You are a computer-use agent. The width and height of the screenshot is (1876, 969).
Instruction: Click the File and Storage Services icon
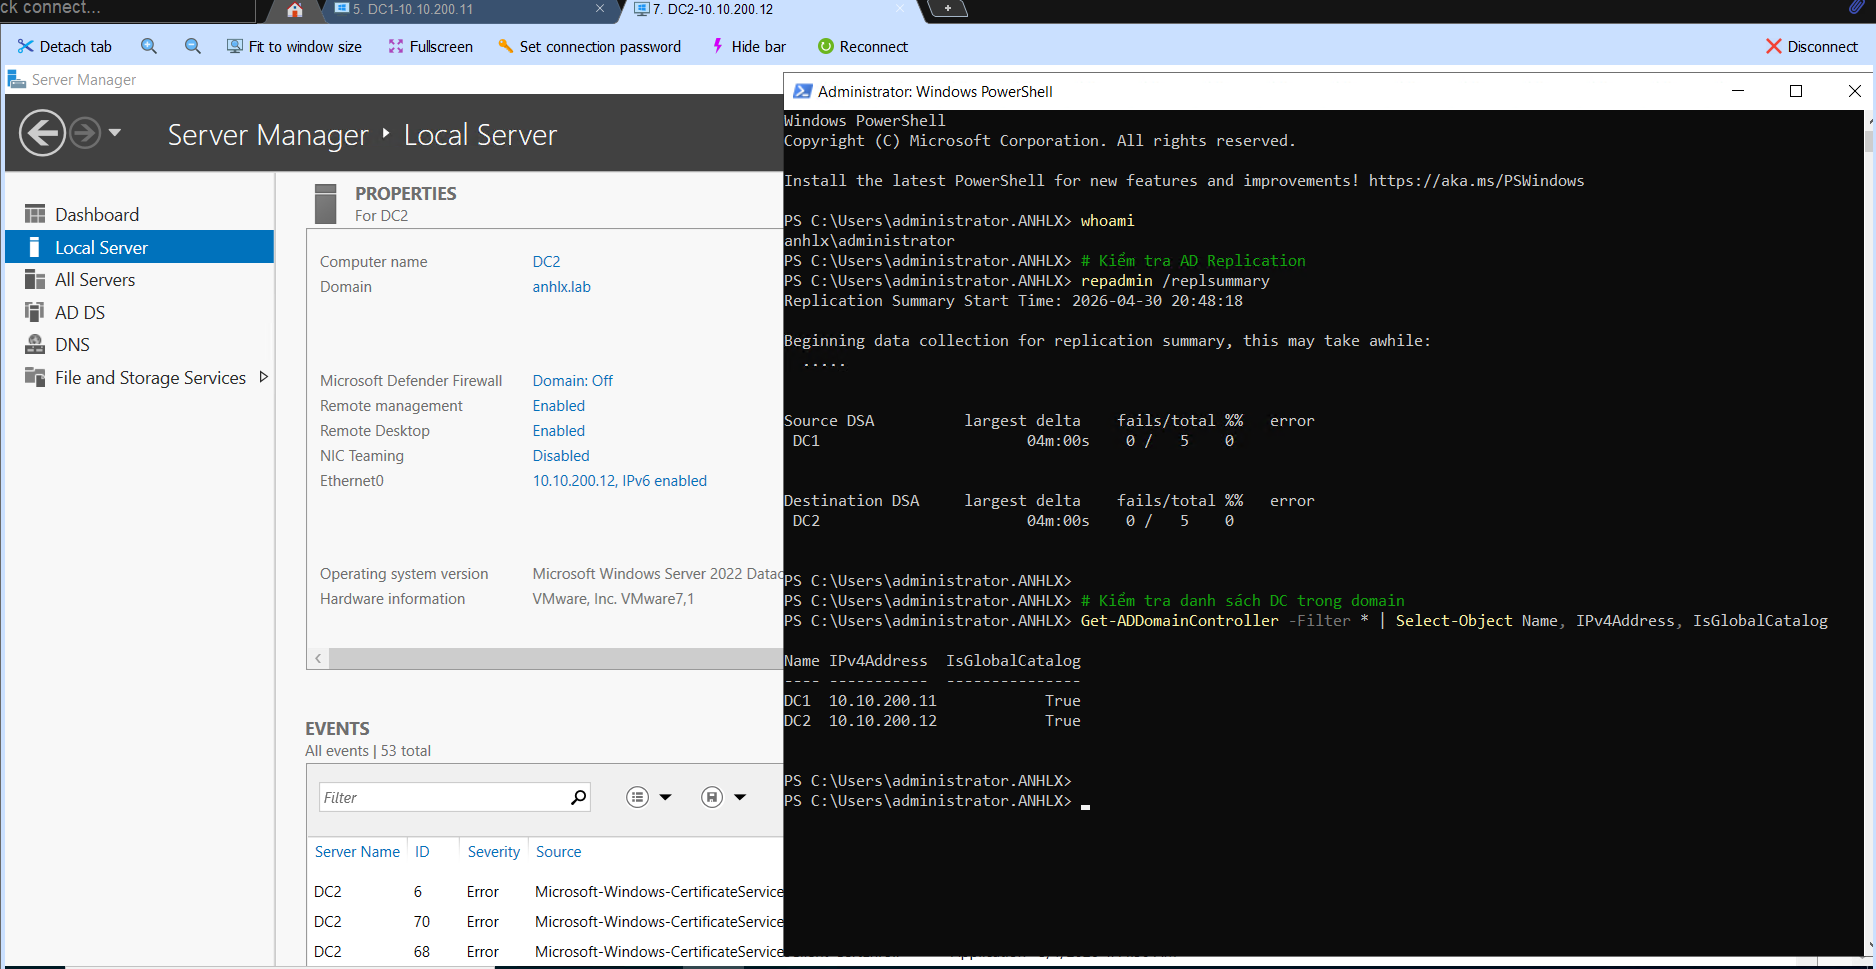coord(35,377)
